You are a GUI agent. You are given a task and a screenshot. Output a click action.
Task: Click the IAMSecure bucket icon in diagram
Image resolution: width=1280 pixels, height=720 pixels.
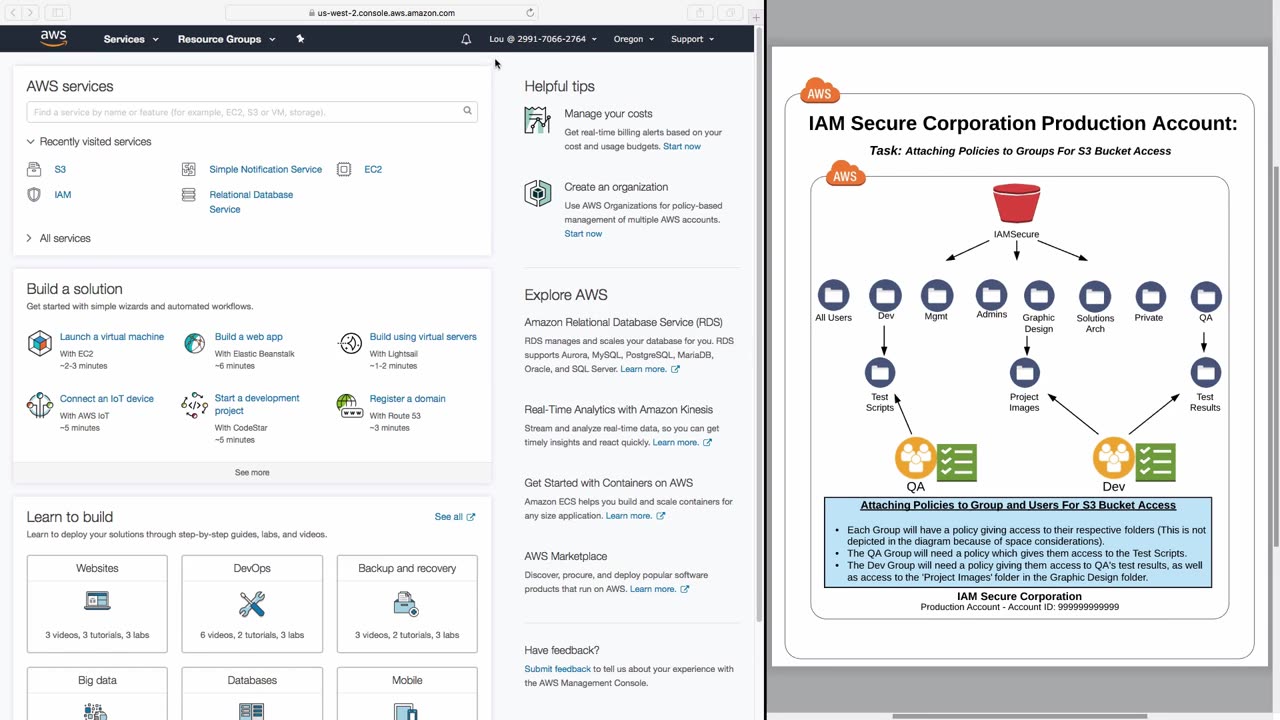[x=1016, y=204]
